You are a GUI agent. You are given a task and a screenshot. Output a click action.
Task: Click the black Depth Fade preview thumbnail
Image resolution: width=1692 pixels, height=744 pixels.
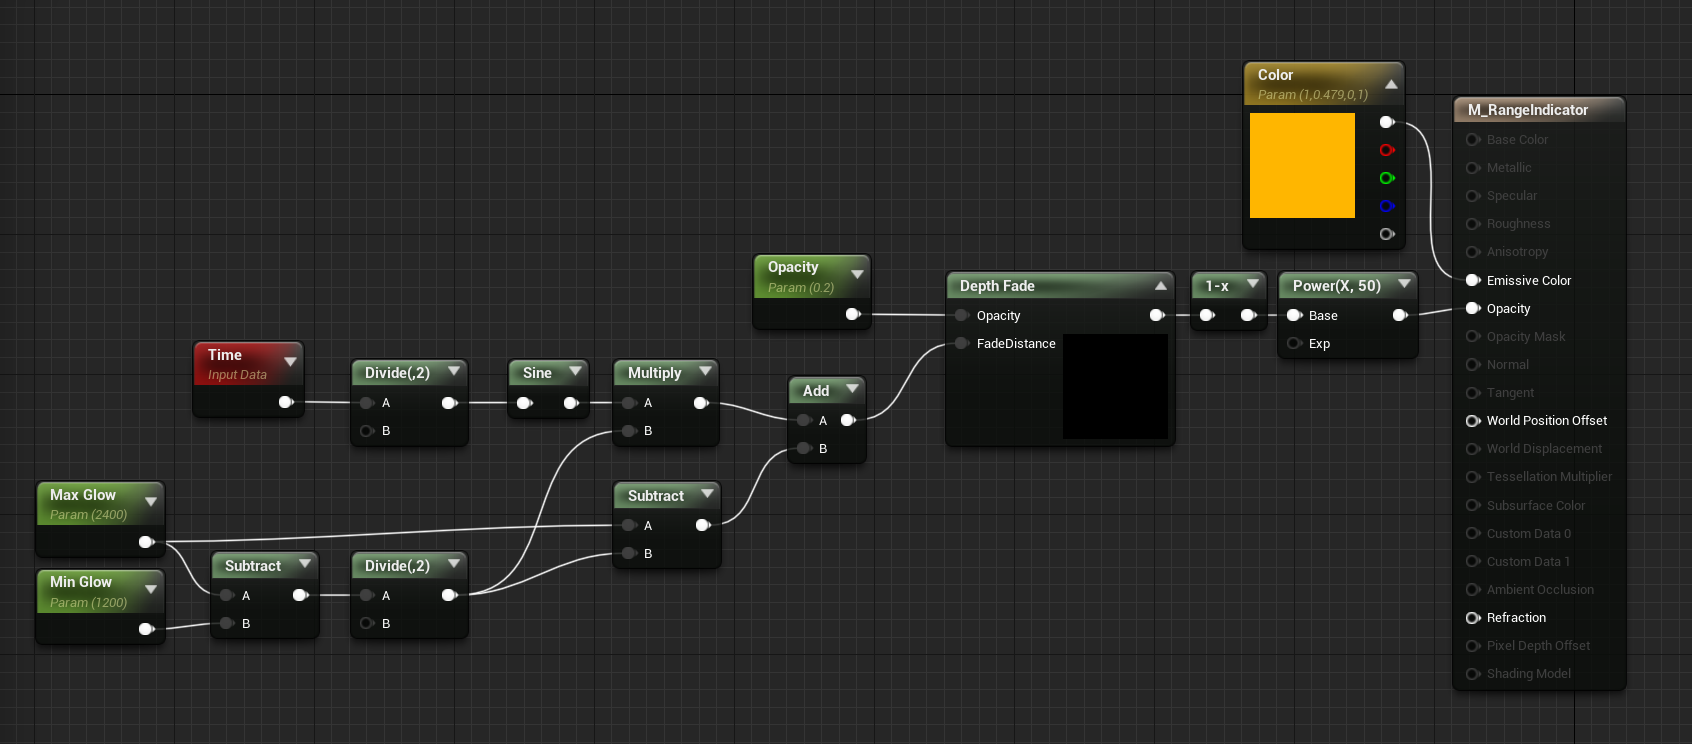1115,386
